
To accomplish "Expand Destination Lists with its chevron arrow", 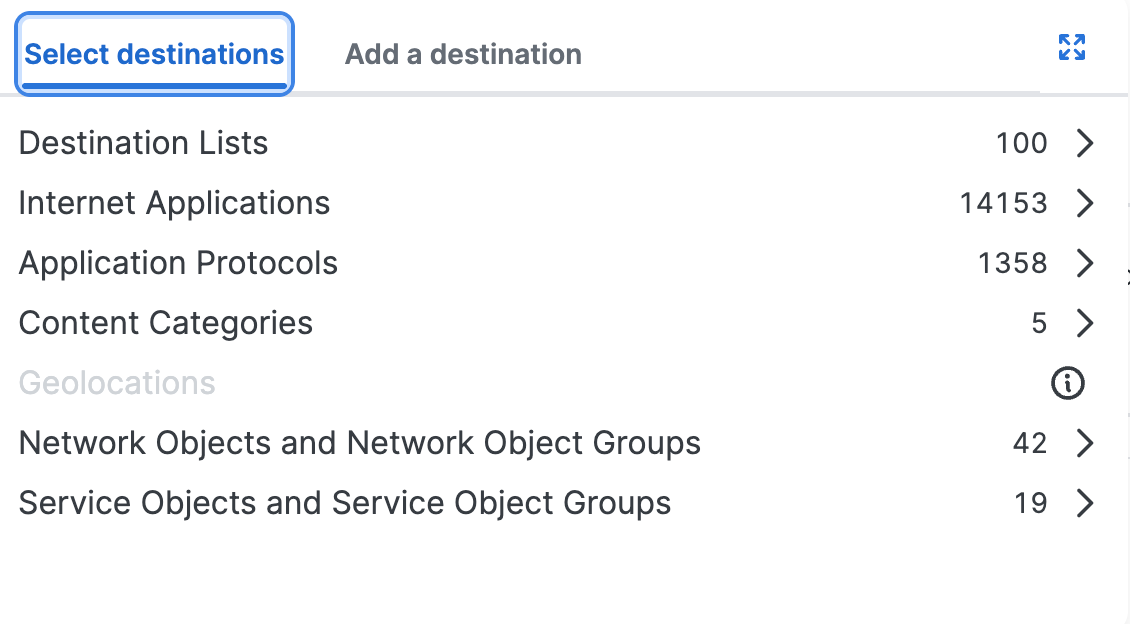I will click(1085, 143).
